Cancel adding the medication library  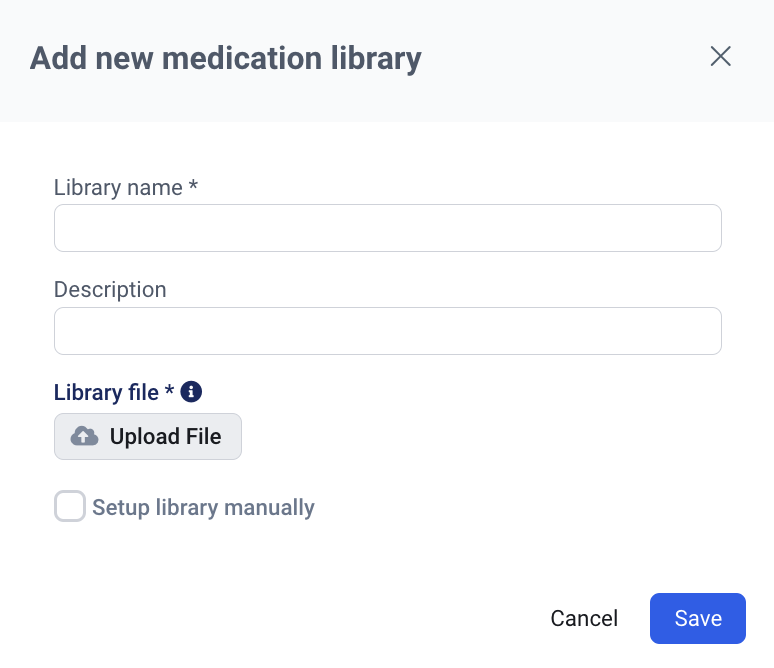click(x=584, y=619)
